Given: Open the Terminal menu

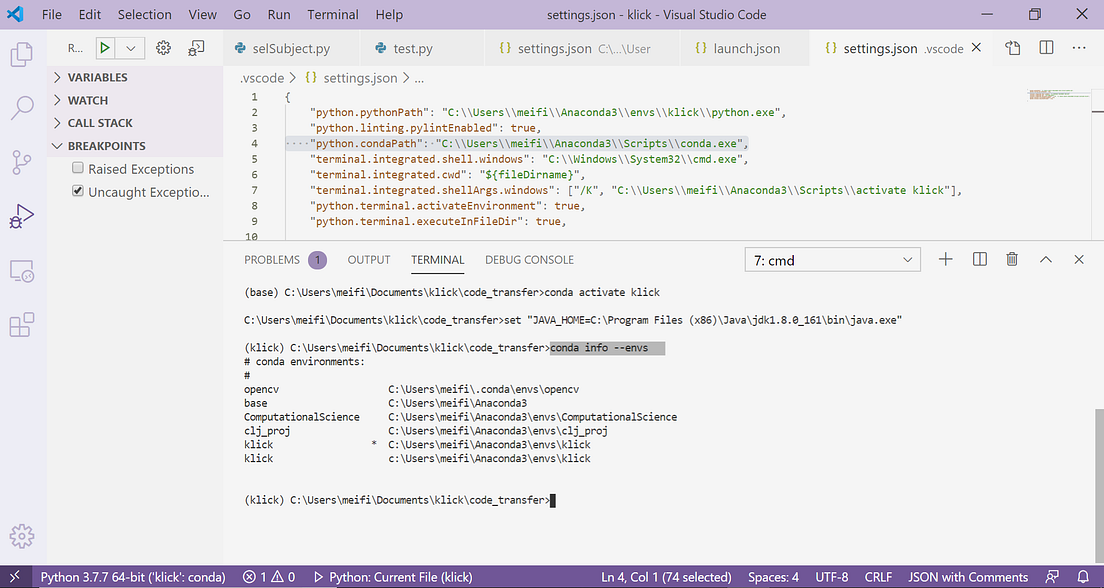Looking at the screenshot, I should click(x=332, y=14).
